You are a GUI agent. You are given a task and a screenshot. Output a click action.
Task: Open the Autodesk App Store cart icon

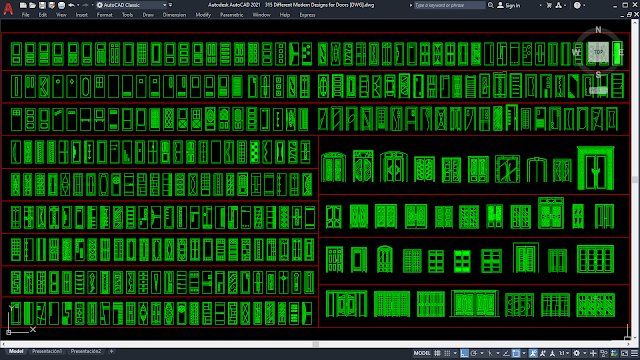549,5
